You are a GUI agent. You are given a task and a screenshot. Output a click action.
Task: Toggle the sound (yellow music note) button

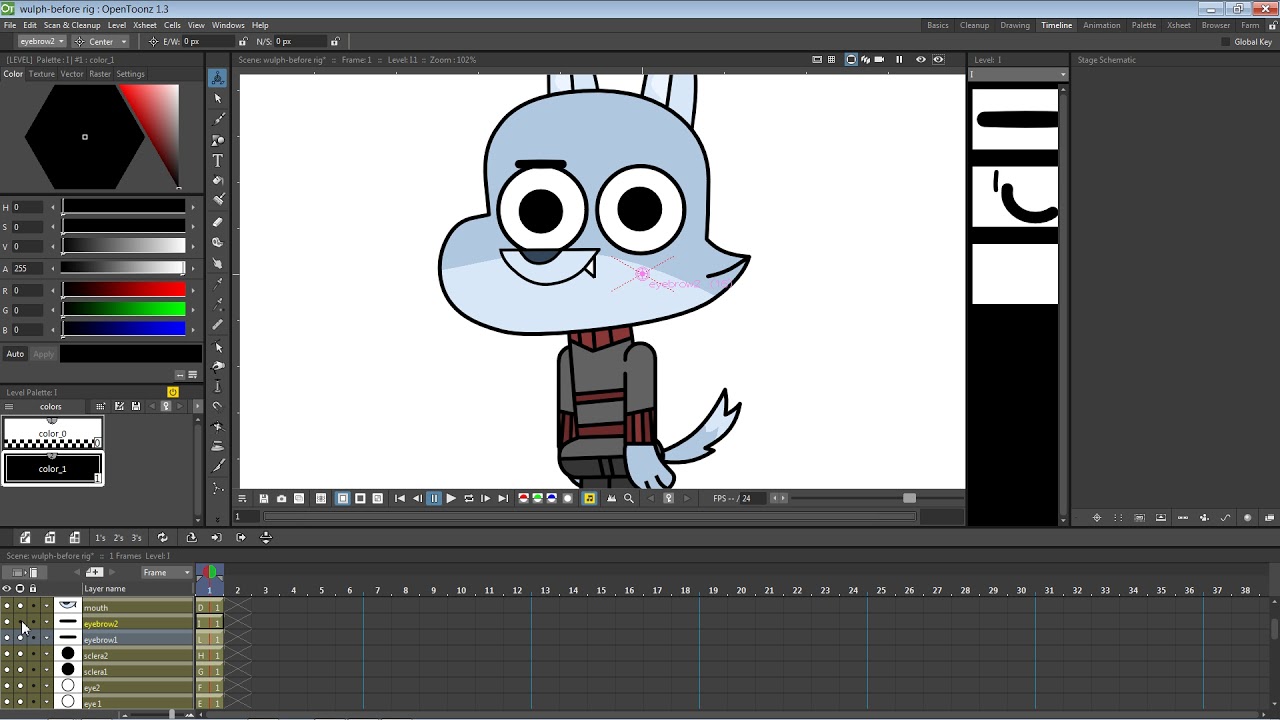(x=589, y=498)
